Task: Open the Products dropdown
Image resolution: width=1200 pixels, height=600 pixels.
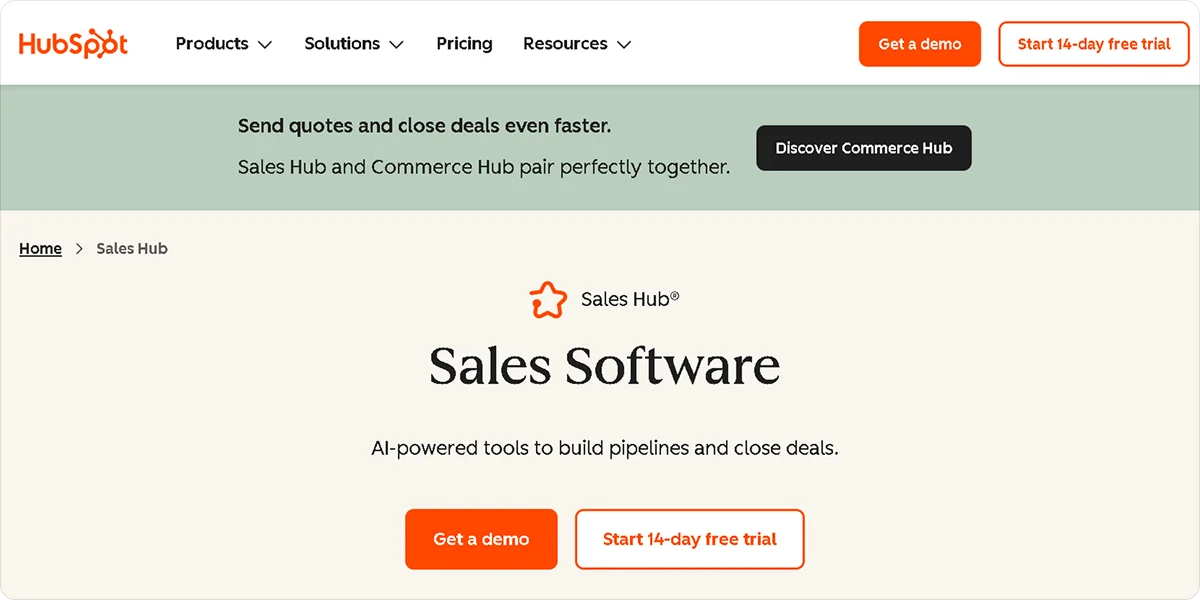Action: pyautogui.click(x=212, y=43)
